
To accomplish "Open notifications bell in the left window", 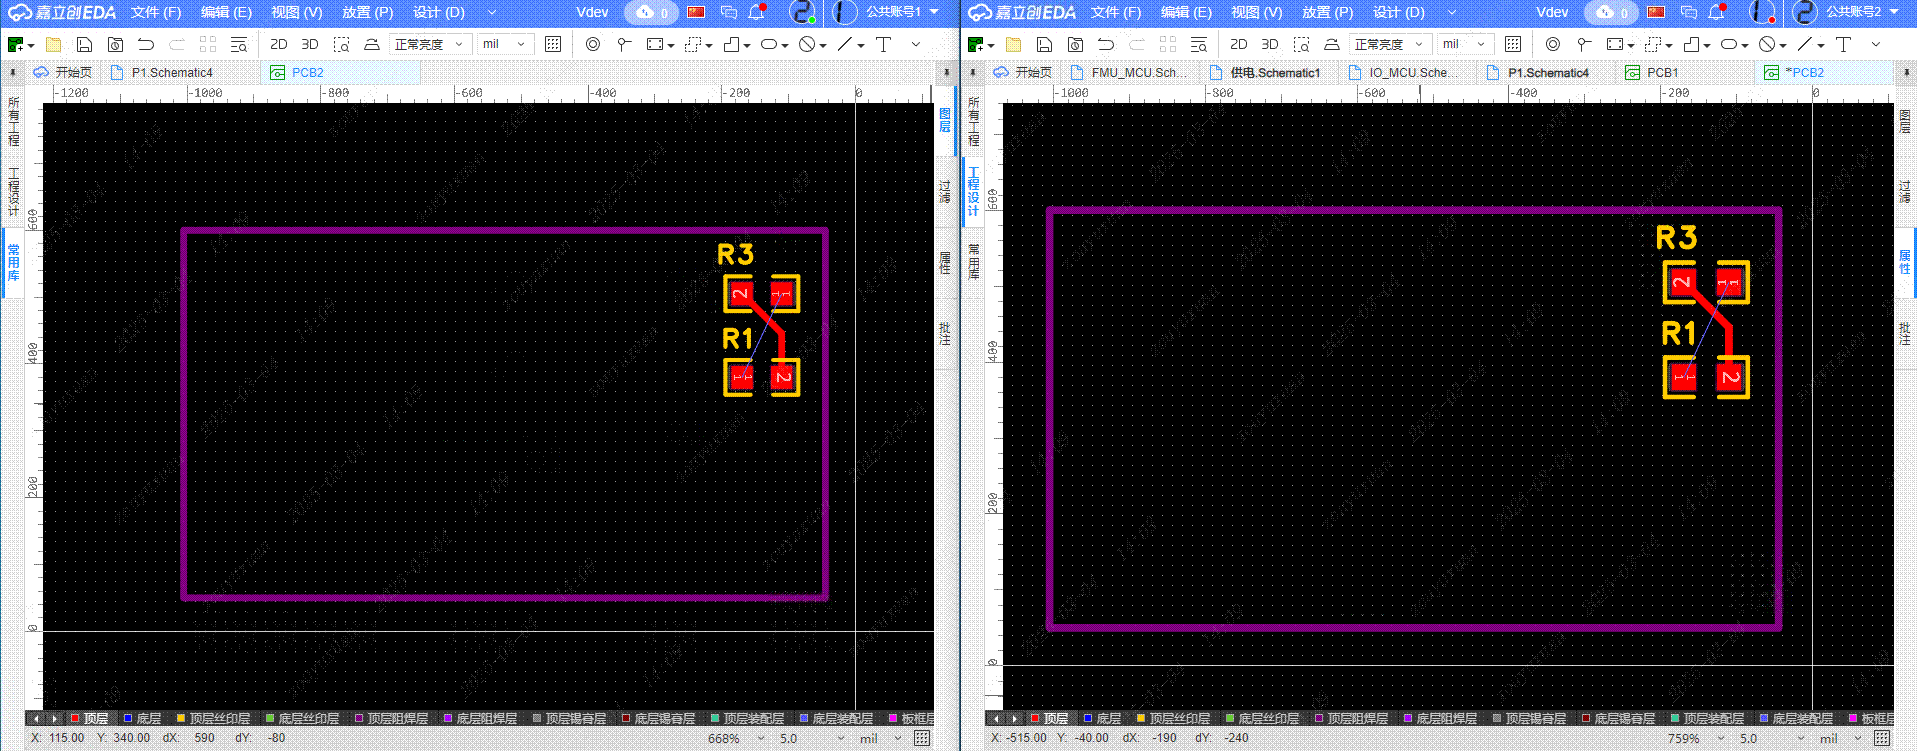I will click(x=757, y=12).
